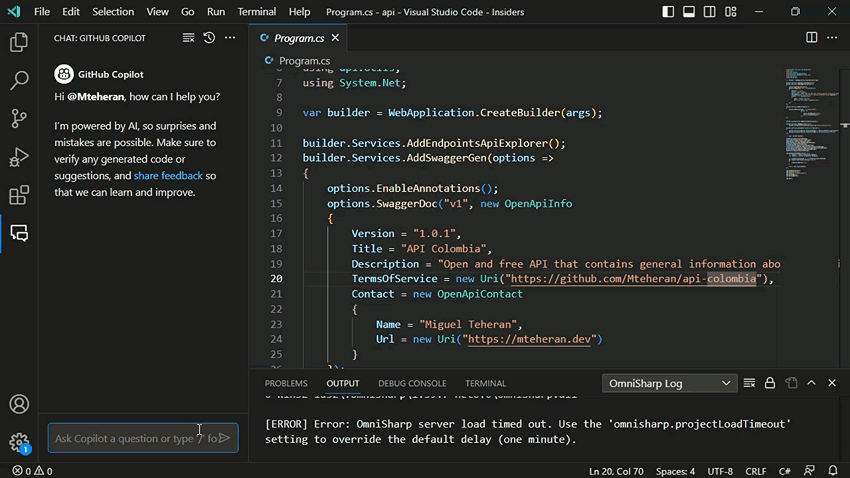Click the feedback icon in status bar
The width and height of the screenshot is (850, 478).
coord(809,471)
